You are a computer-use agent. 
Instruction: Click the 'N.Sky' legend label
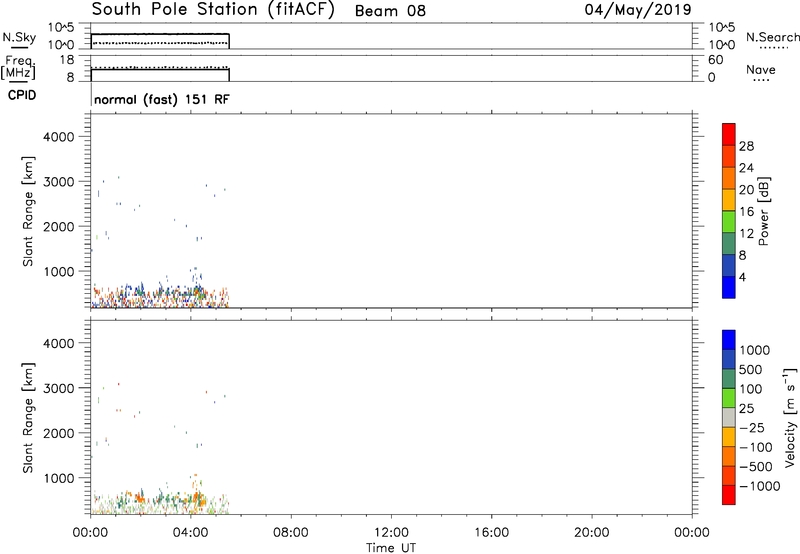(x=19, y=37)
